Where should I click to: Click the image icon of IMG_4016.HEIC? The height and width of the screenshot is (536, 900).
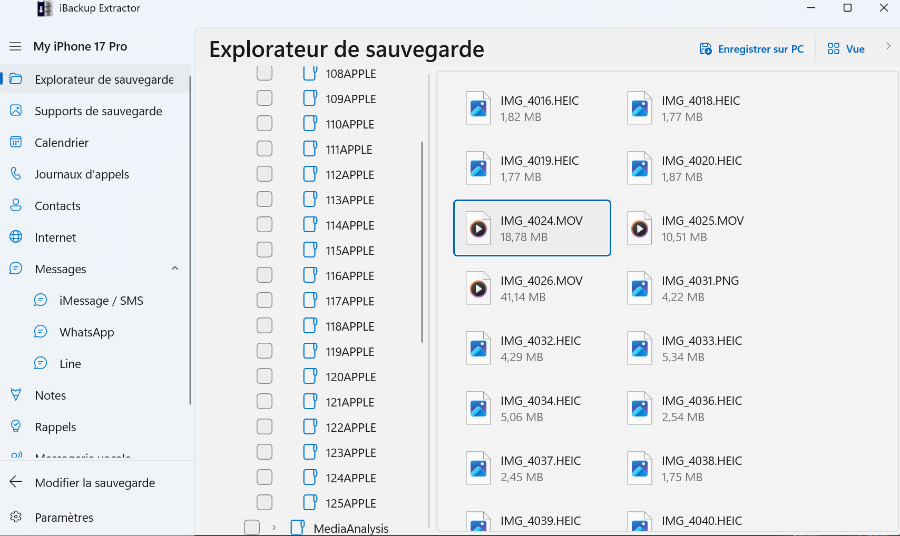[478, 108]
